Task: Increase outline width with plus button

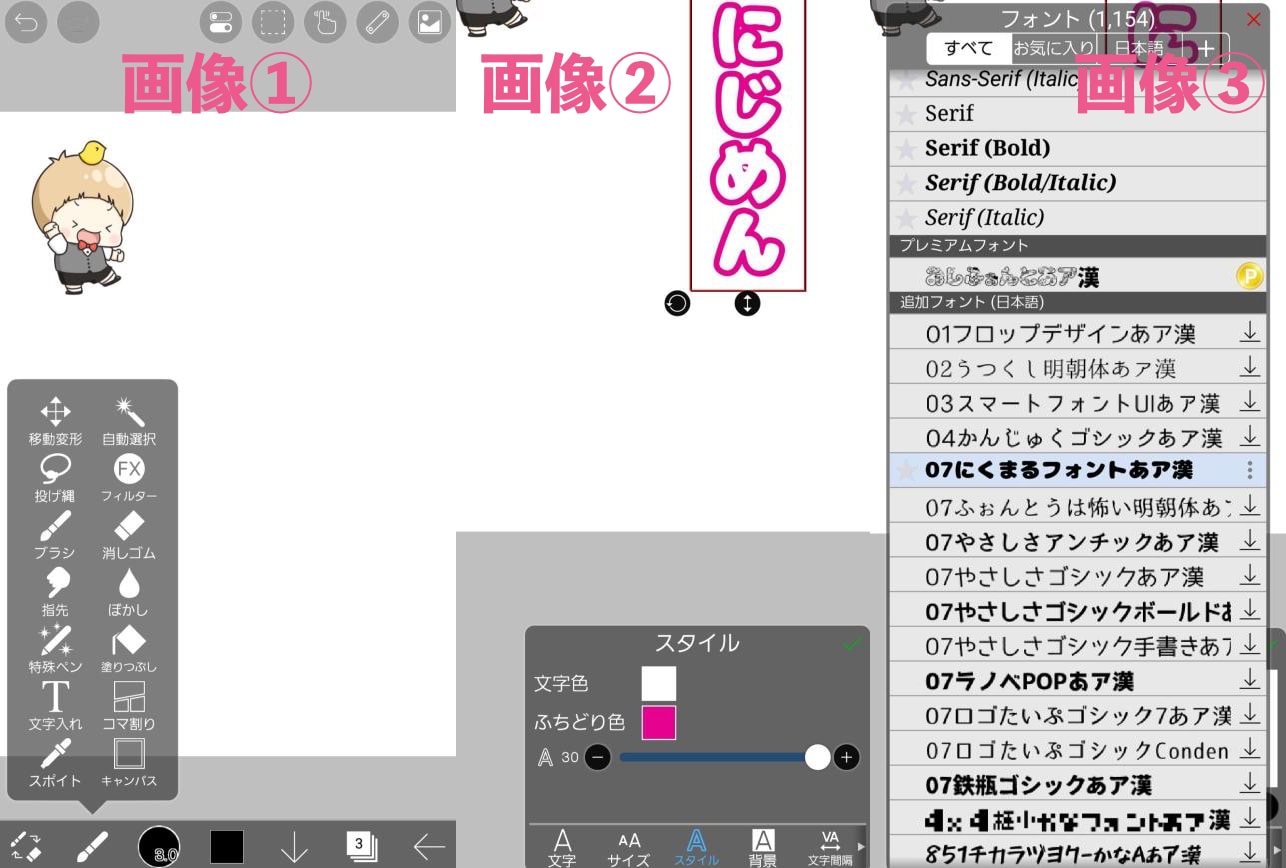Action: (847, 757)
